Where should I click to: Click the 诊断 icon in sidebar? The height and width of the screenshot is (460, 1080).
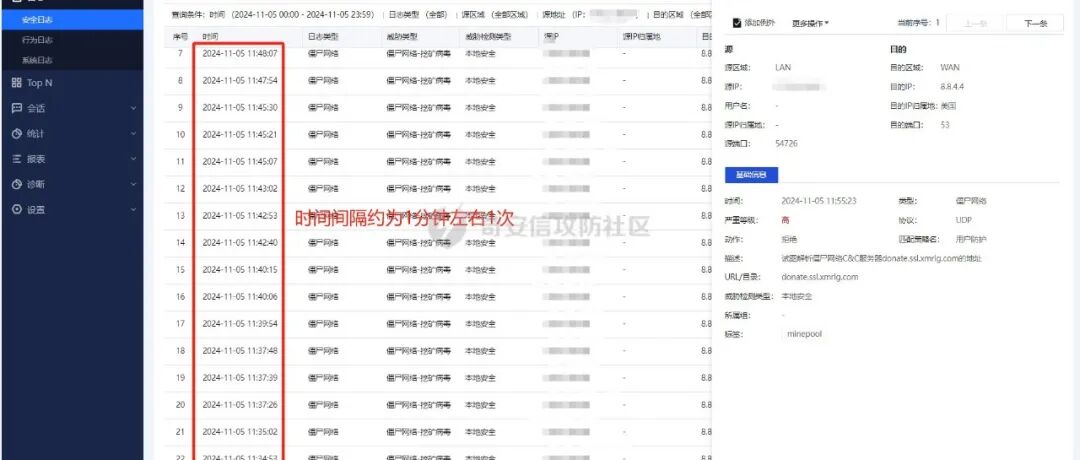pos(17,185)
